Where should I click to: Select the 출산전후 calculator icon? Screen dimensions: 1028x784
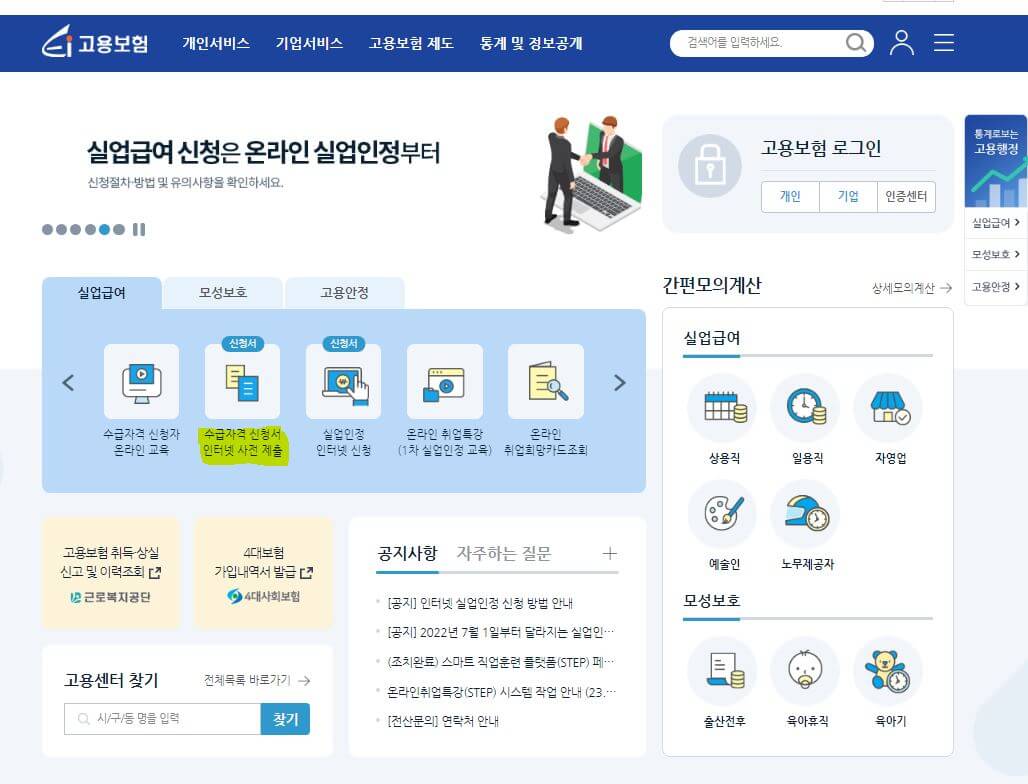[x=724, y=671]
